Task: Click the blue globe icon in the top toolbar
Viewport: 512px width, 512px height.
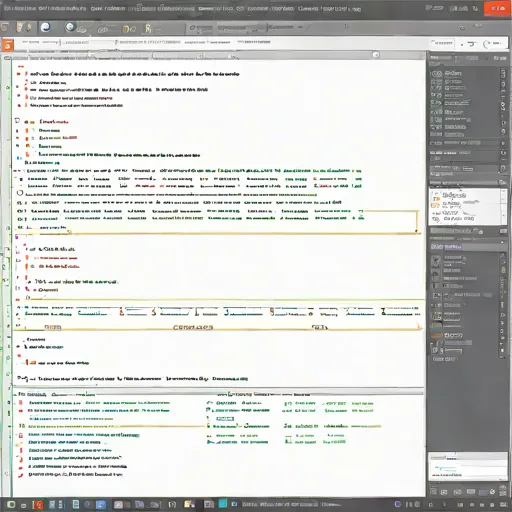Action: tap(45, 27)
